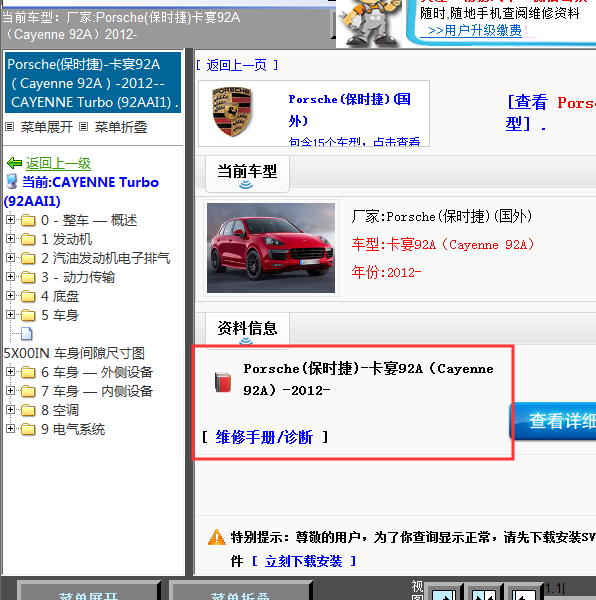Click third bottom-right view toolbar icon
The height and width of the screenshot is (600, 596).
pos(523,592)
